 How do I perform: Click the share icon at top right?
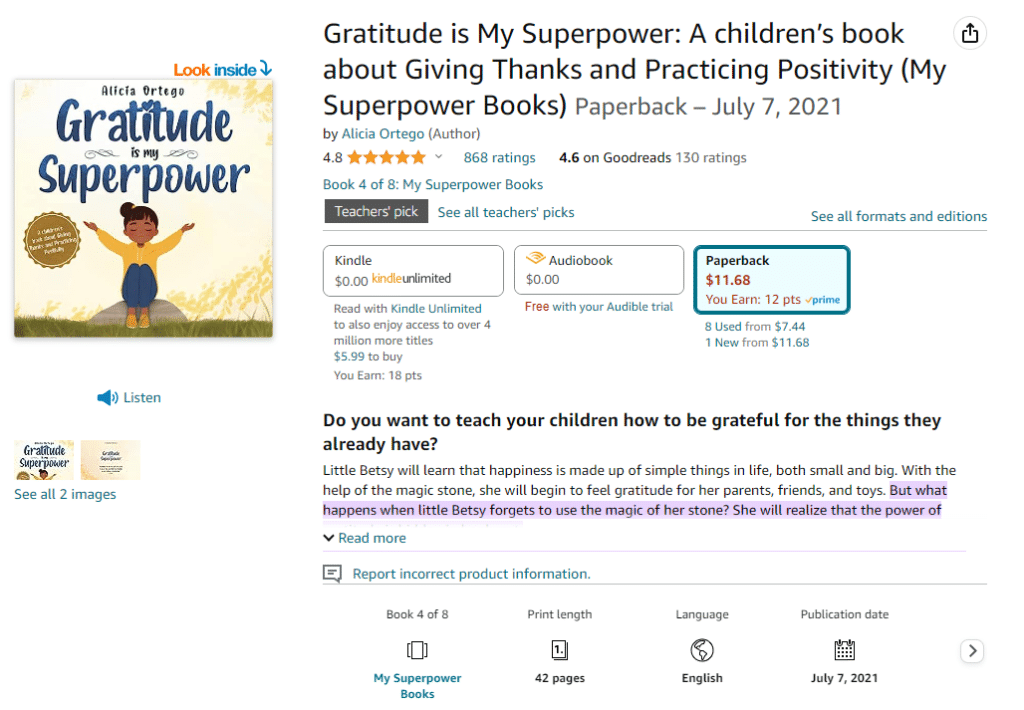(x=969, y=33)
